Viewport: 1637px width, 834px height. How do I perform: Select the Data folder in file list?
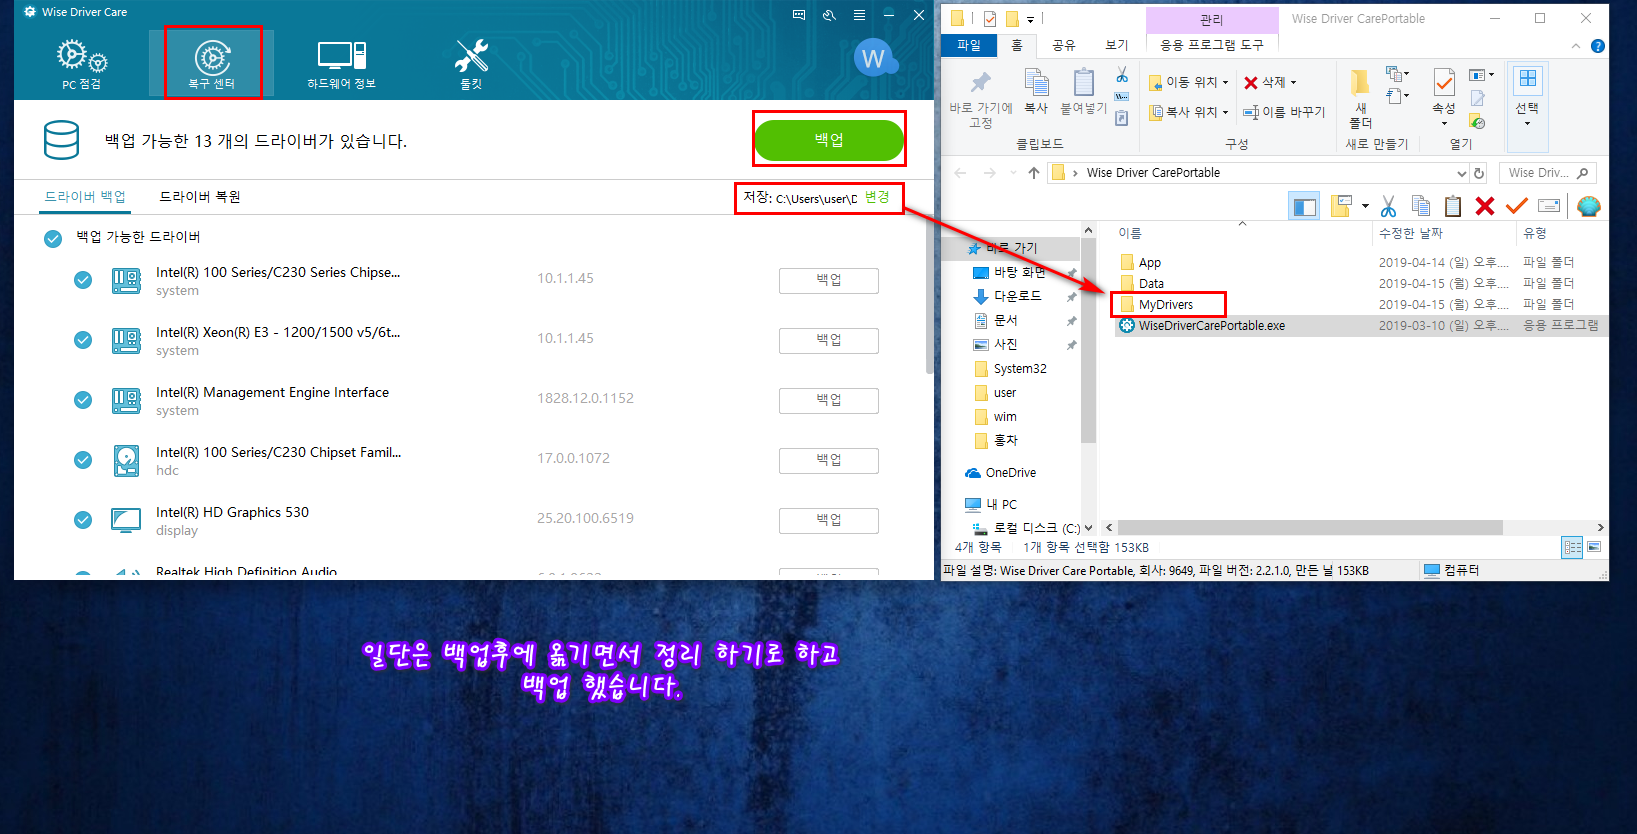tap(1151, 284)
